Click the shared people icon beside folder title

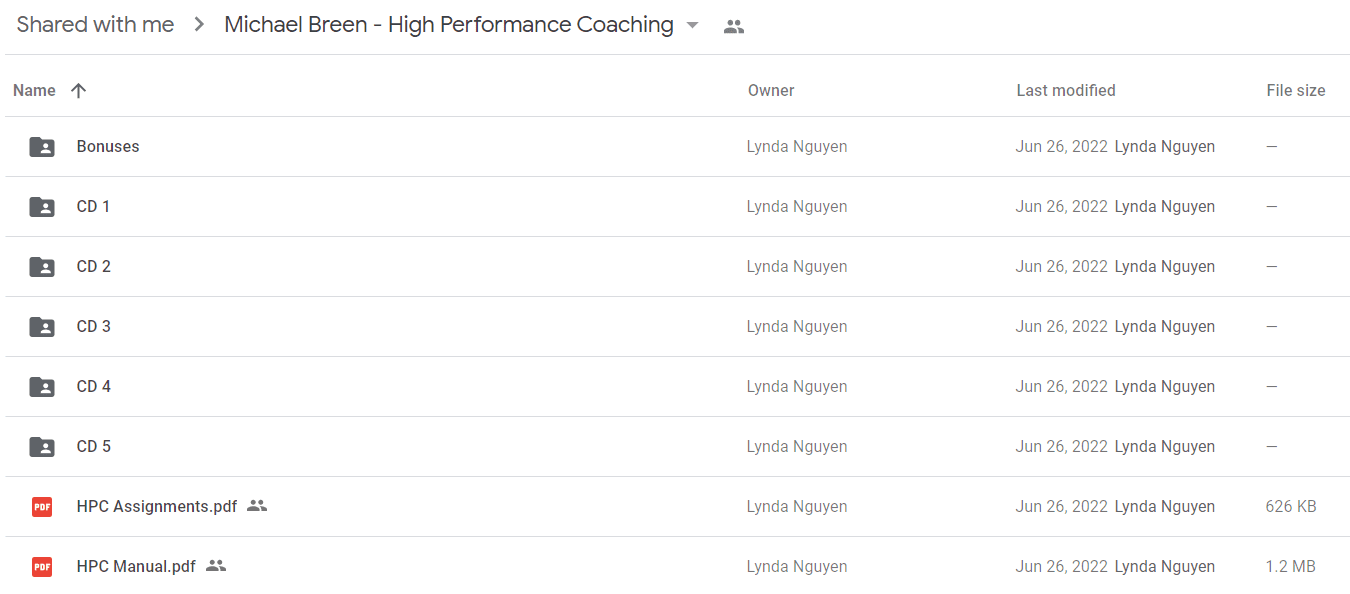[734, 27]
